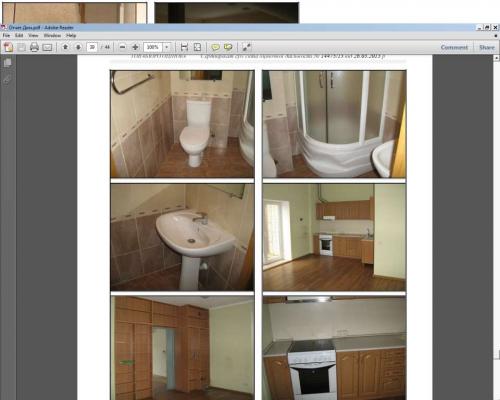Open the zoom percentage dropdown arrow

pos(167,47)
